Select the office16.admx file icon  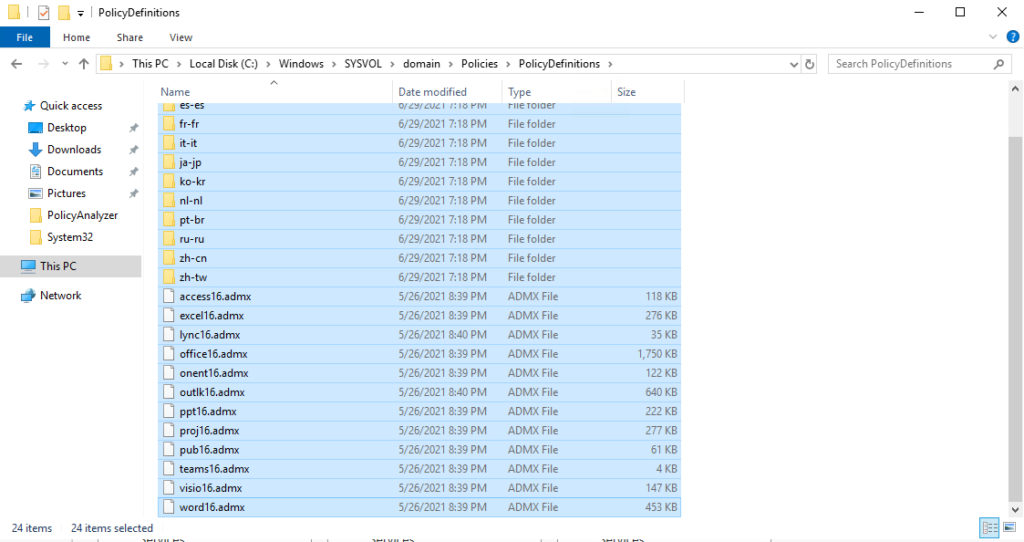coord(168,354)
